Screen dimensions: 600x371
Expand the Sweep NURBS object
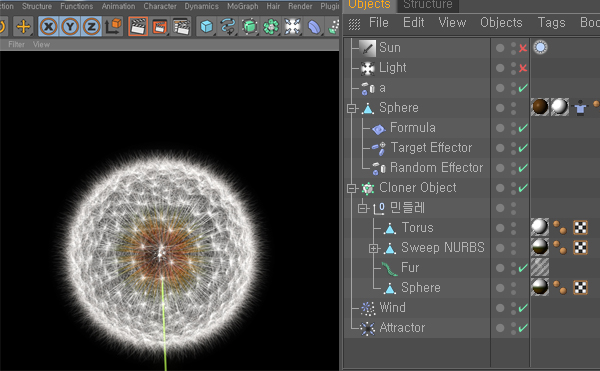point(373,249)
